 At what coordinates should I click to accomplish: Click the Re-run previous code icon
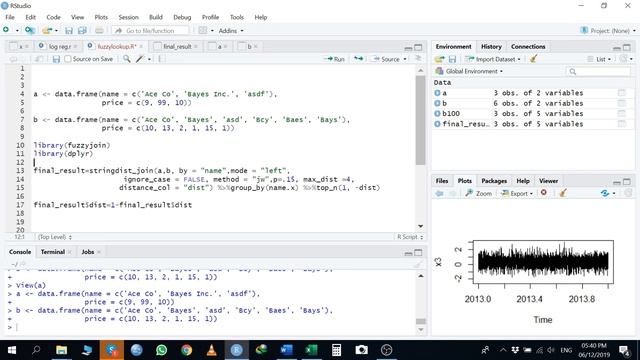click(x=358, y=59)
